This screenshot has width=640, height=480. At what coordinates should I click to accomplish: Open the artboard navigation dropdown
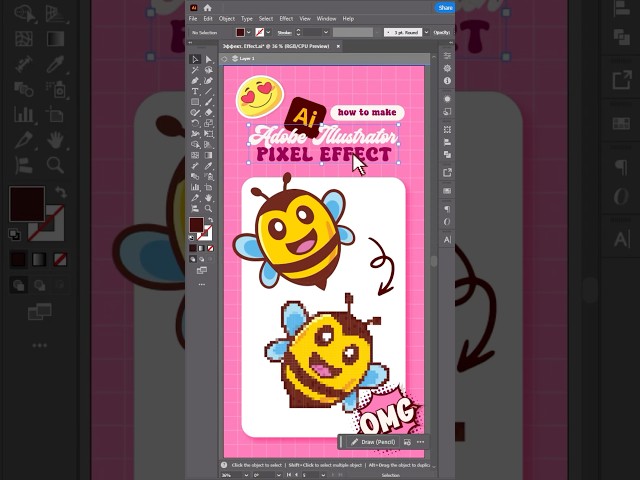coord(323,475)
